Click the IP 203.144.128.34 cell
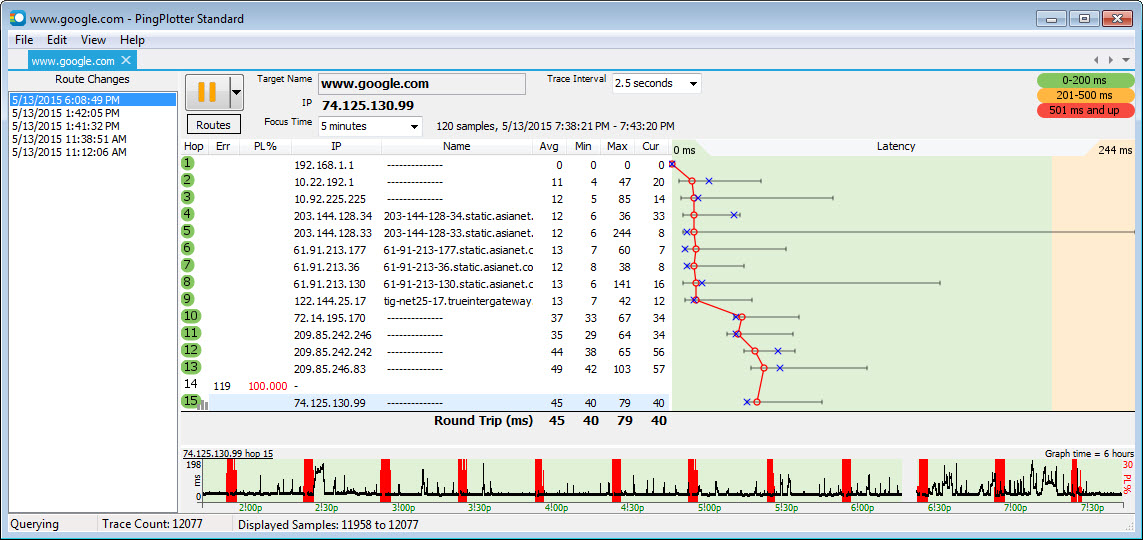The width and height of the screenshot is (1143, 540). pyautogui.click(x=332, y=216)
